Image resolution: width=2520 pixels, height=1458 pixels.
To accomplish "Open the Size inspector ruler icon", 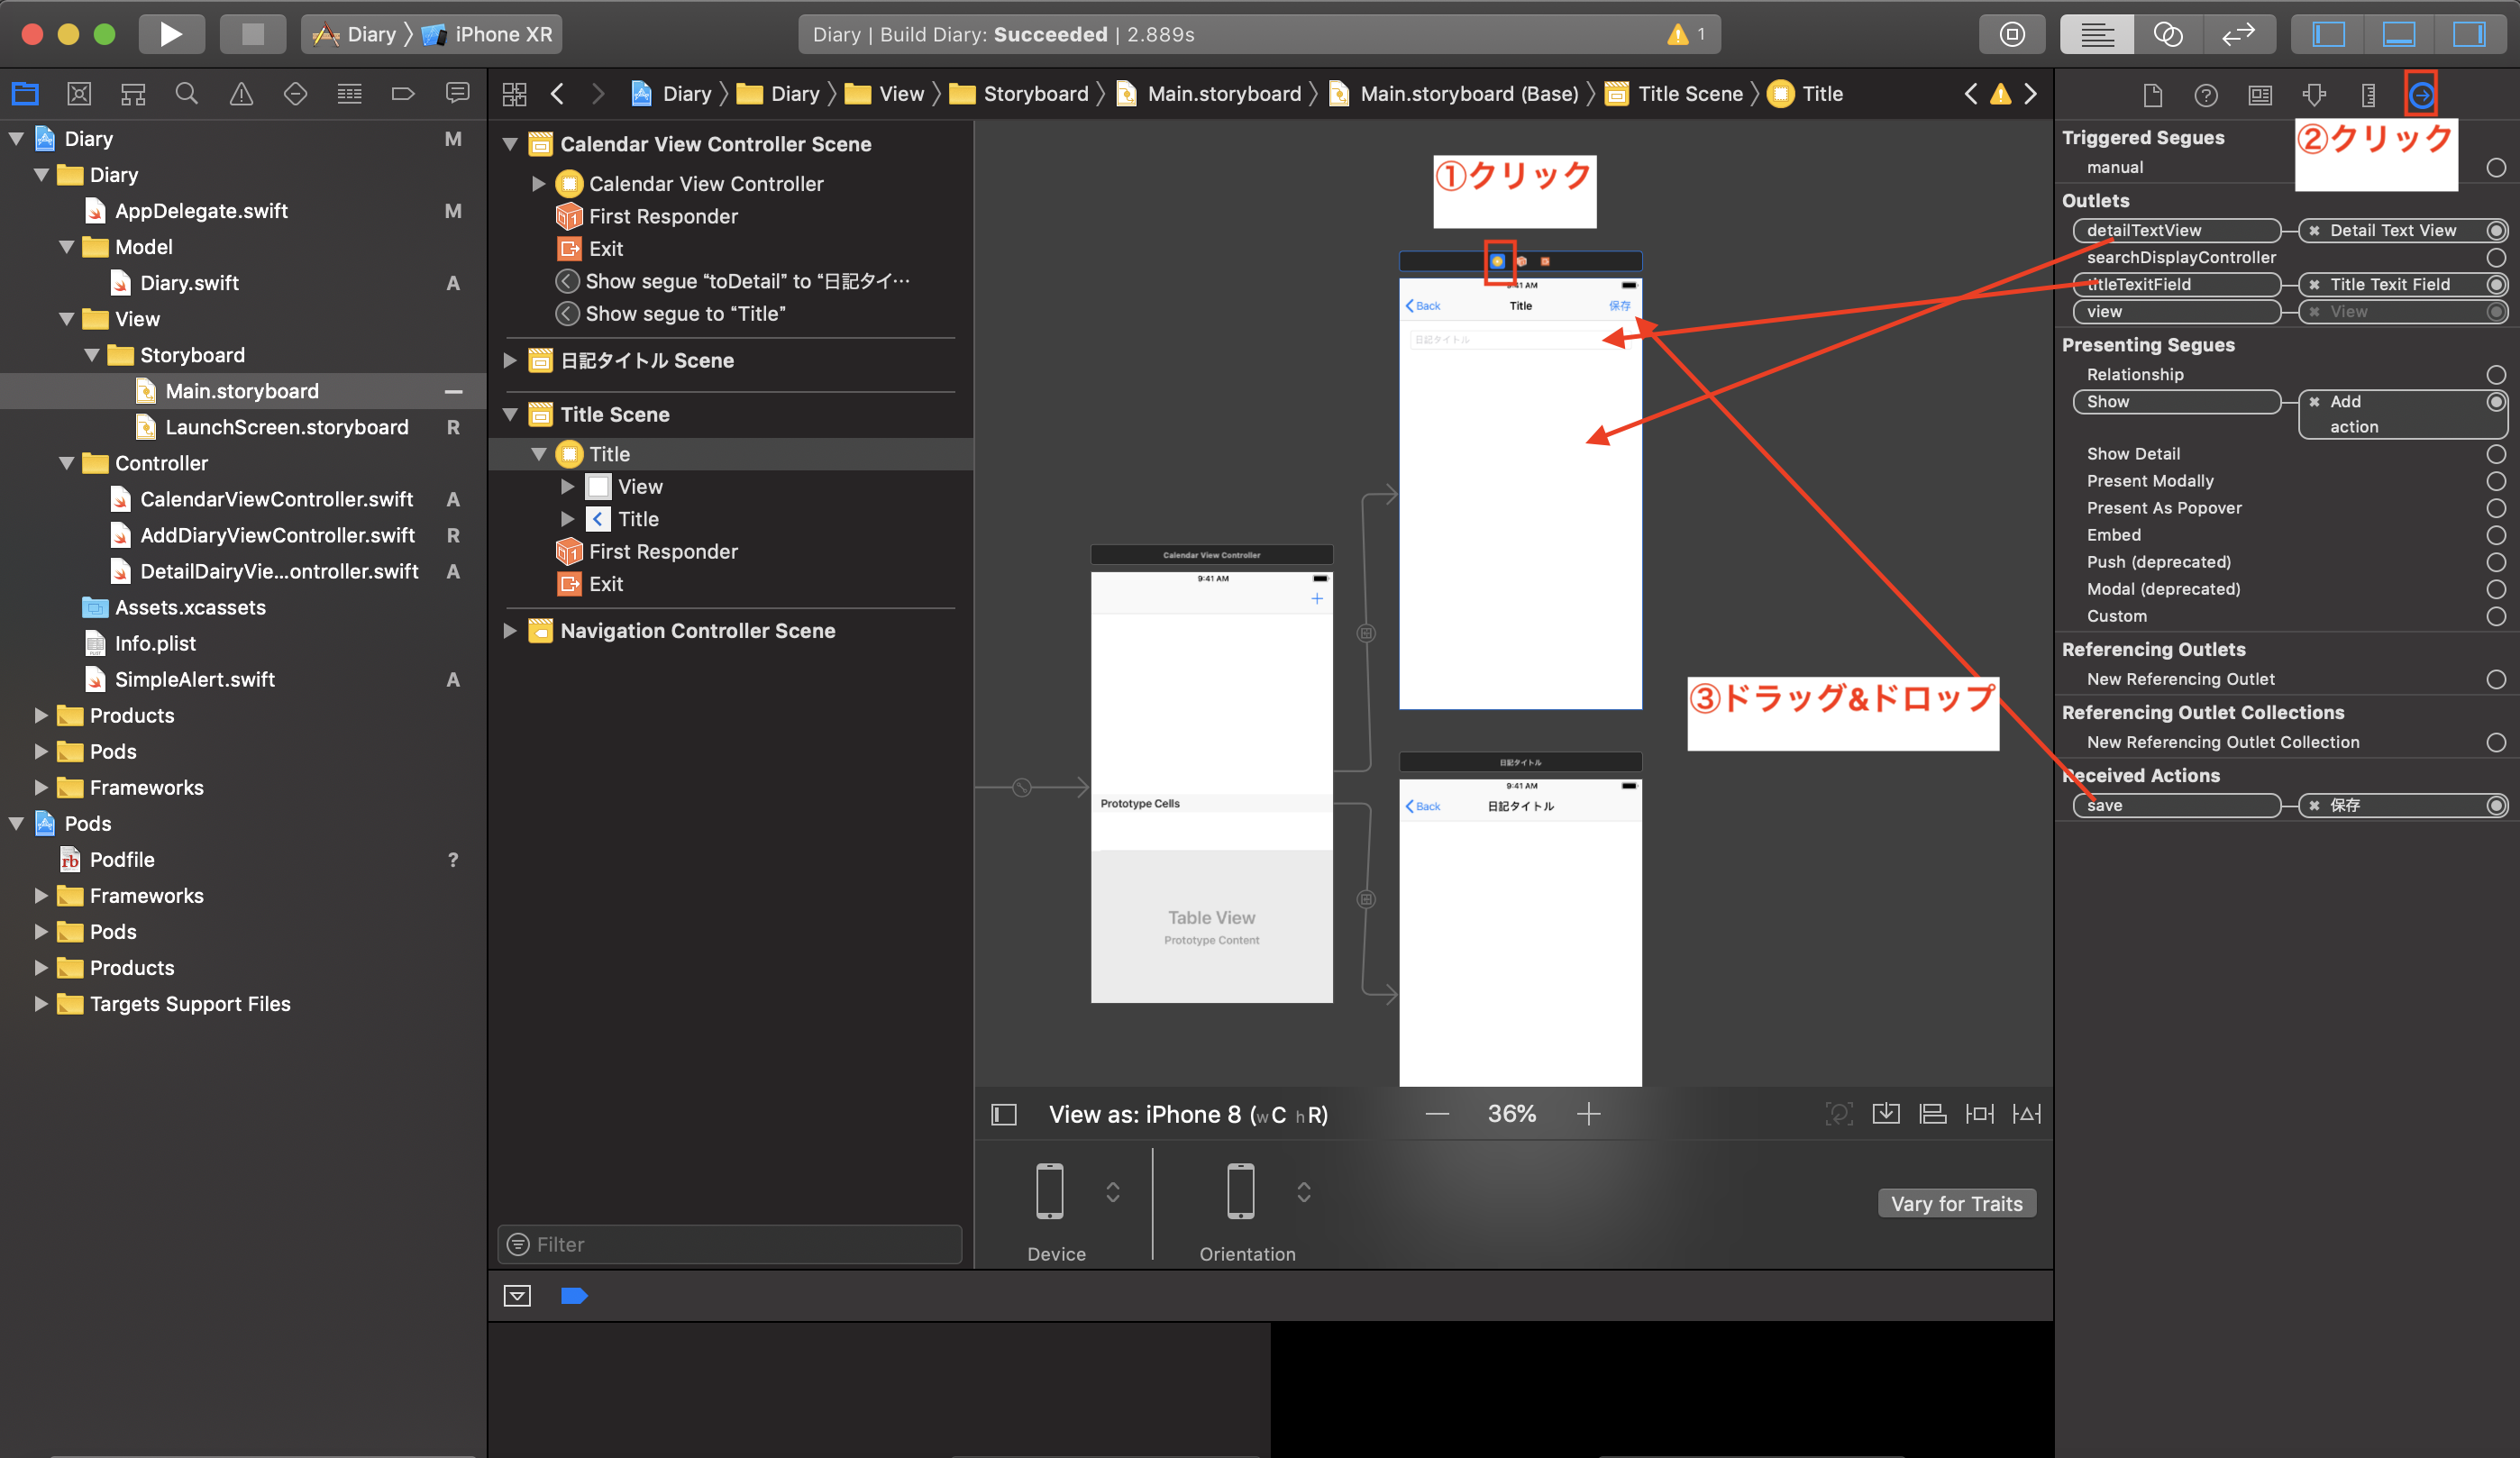I will 2368,94.
